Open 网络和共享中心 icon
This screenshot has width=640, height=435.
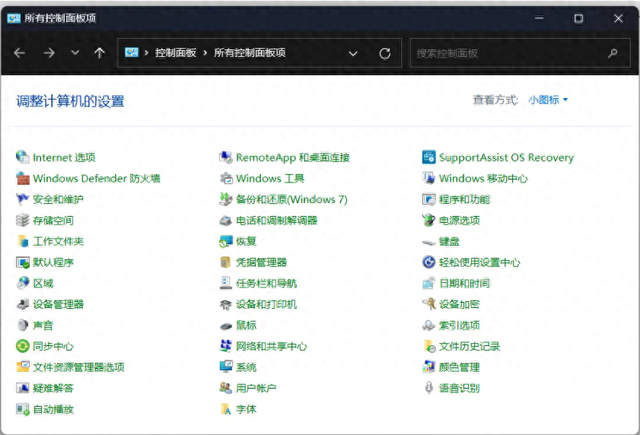click(226, 346)
